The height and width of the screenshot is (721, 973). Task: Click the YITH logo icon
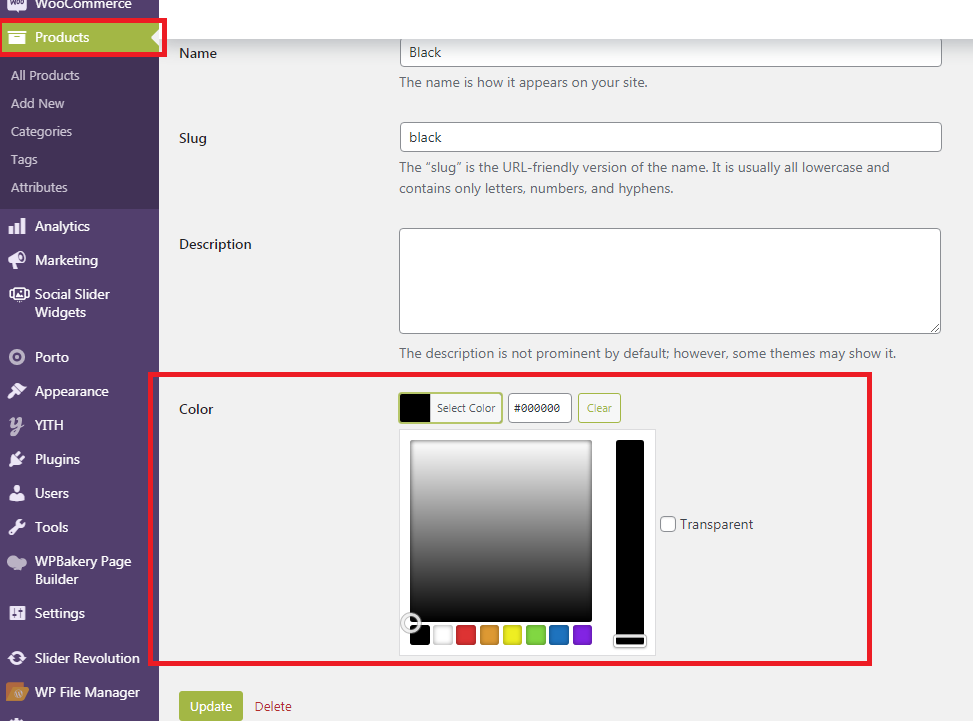tap(16, 426)
